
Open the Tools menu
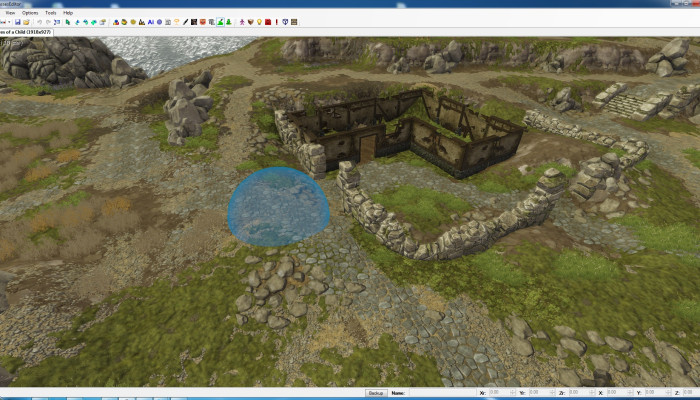coord(51,13)
